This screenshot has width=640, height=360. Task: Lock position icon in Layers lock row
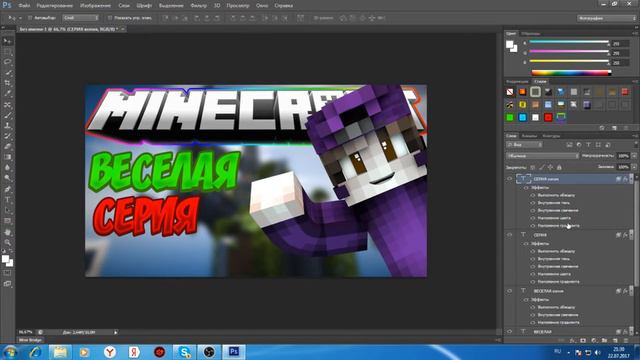pos(550,167)
